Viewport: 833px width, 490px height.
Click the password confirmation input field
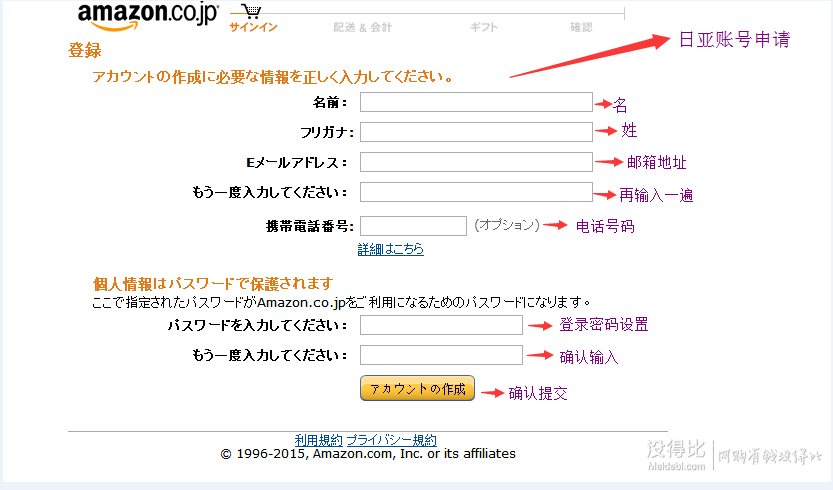[x=441, y=355]
